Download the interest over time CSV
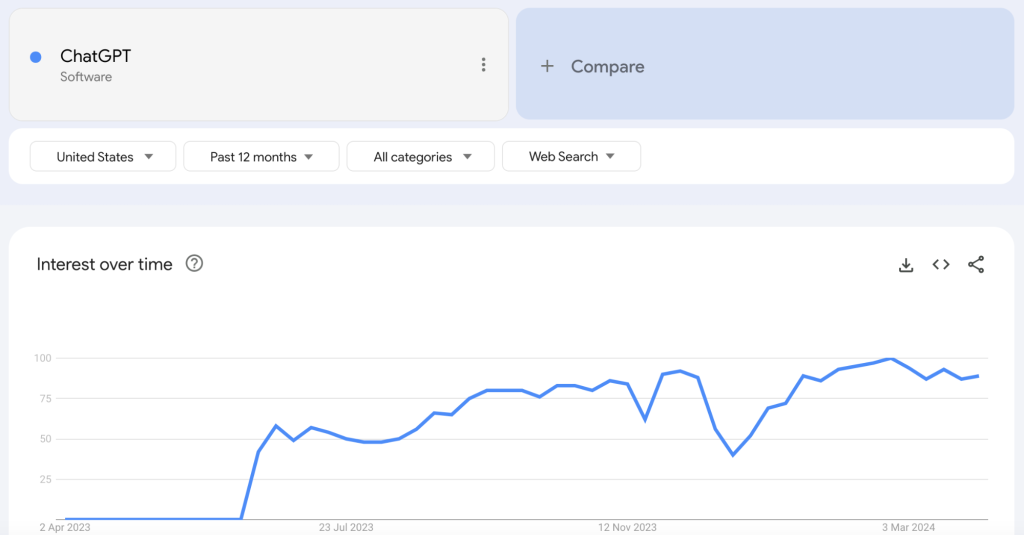This screenshot has width=1024, height=535. coord(906,265)
